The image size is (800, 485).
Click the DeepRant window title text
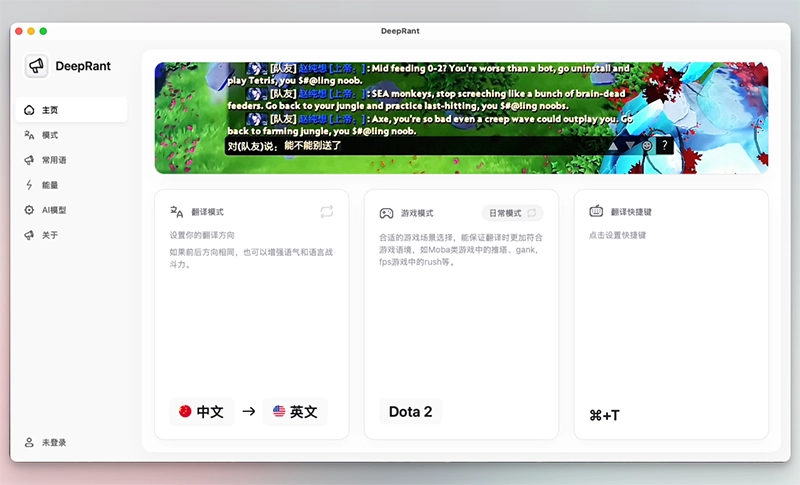tap(400, 31)
